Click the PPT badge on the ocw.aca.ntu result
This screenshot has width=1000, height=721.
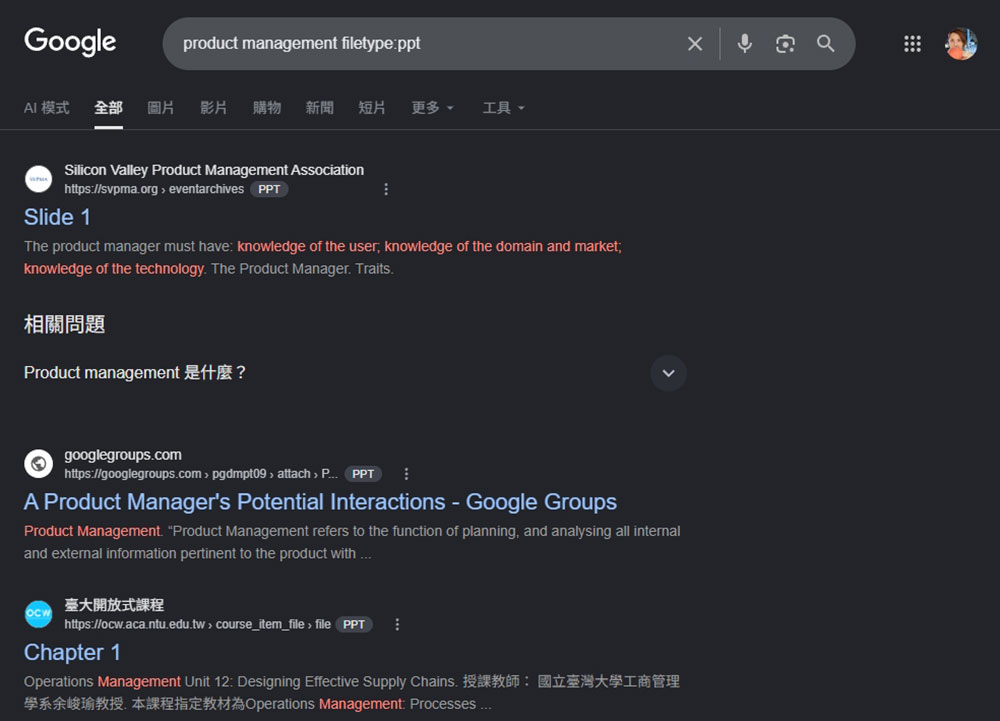pyautogui.click(x=354, y=624)
